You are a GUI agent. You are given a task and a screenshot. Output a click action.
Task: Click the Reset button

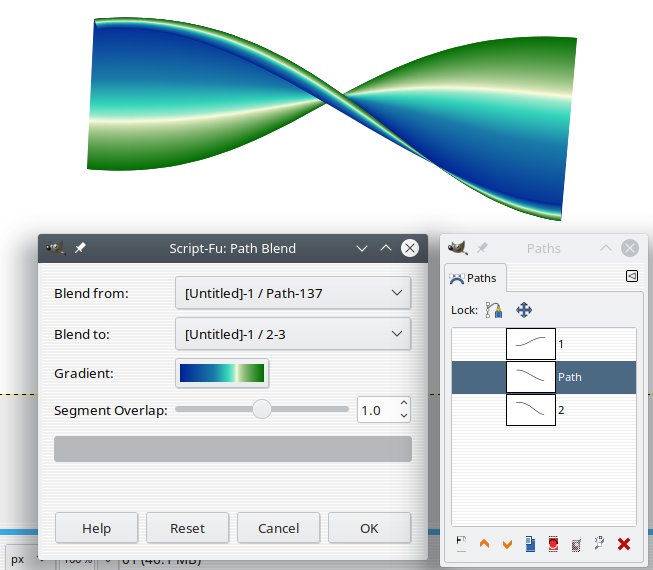[x=187, y=528]
